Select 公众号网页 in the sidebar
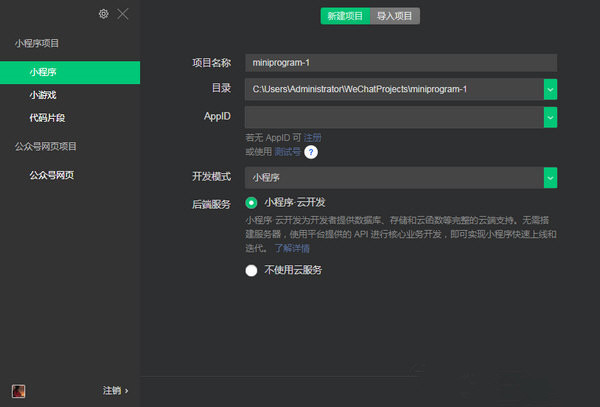Screen dimensions: 600x407 tap(51, 175)
